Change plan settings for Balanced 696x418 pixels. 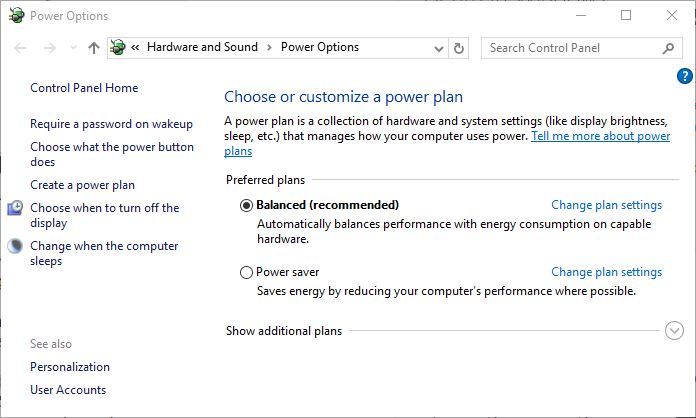point(606,205)
